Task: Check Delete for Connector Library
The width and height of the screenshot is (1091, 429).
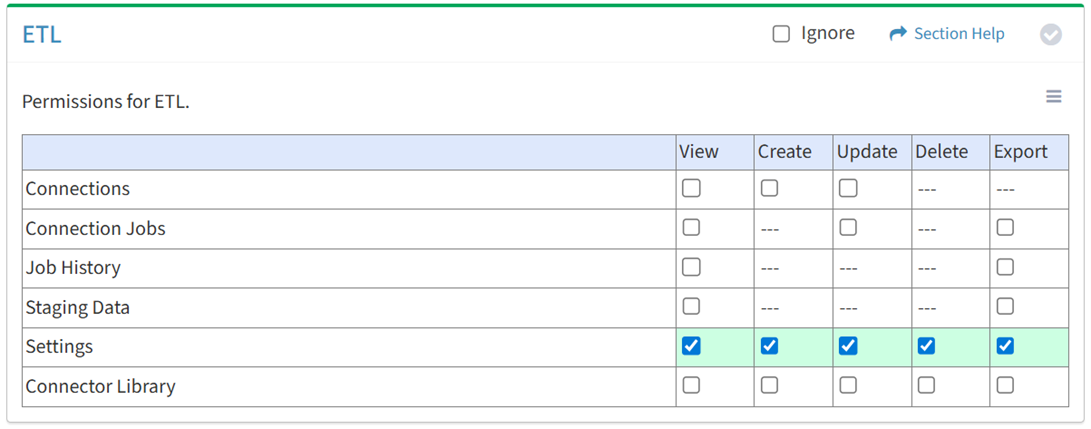Action: tap(926, 385)
